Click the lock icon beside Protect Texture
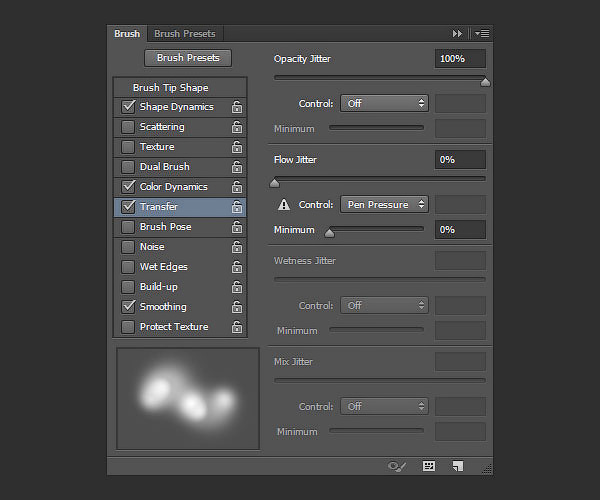The image size is (600, 500). (x=237, y=327)
